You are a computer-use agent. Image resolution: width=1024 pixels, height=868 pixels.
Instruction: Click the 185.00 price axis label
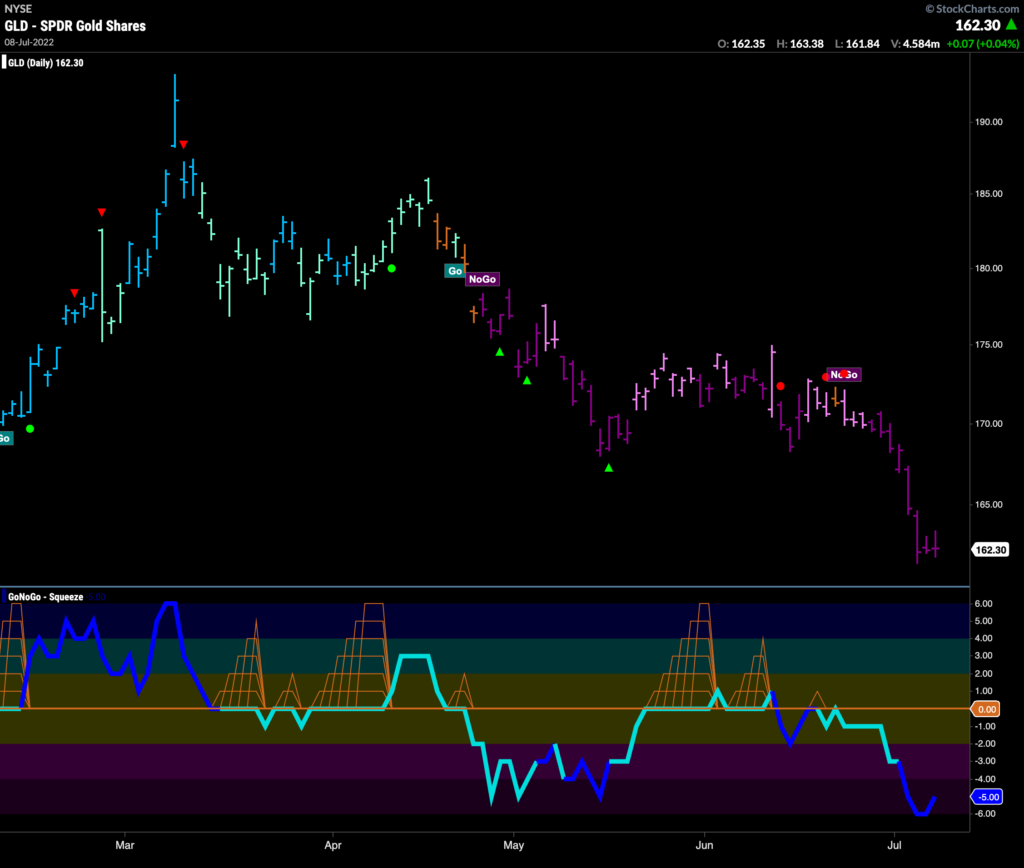(x=989, y=194)
